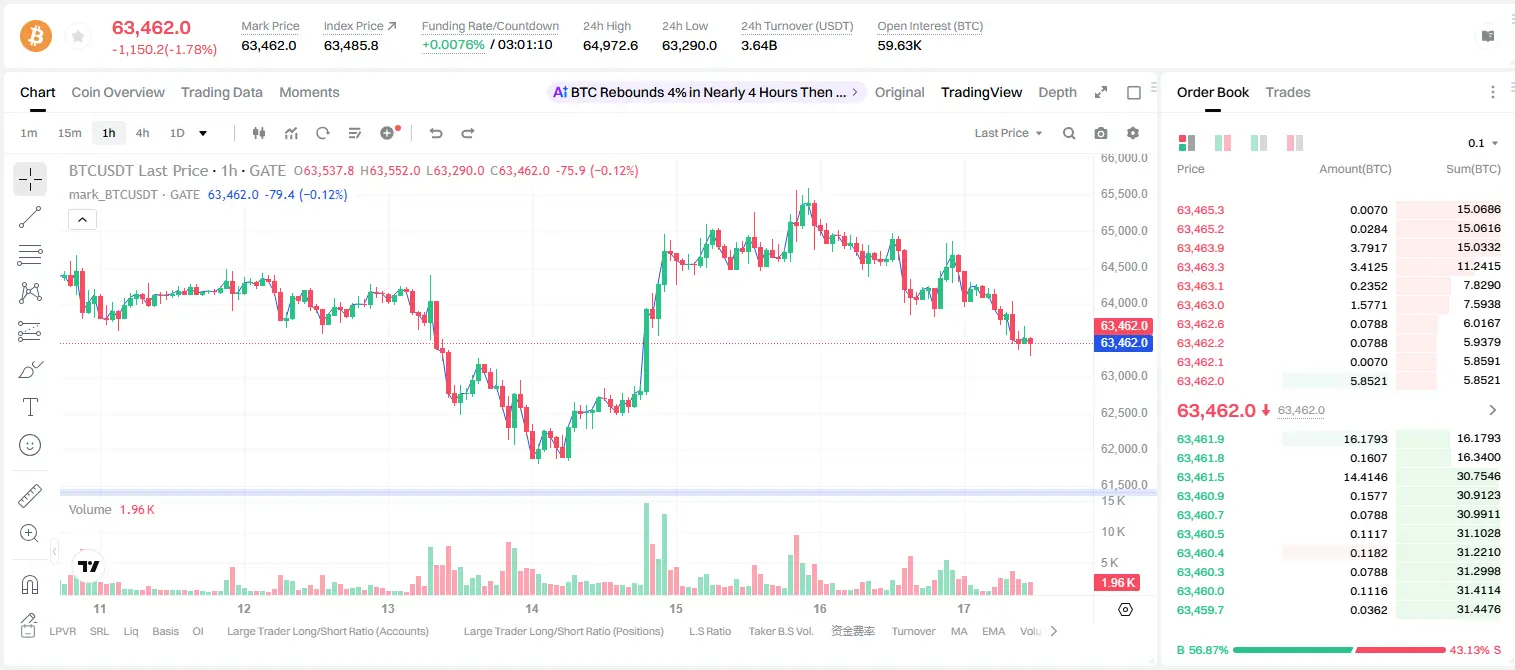Open the Coin Overview tab
The width and height of the screenshot is (1515, 670).
pos(118,92)
